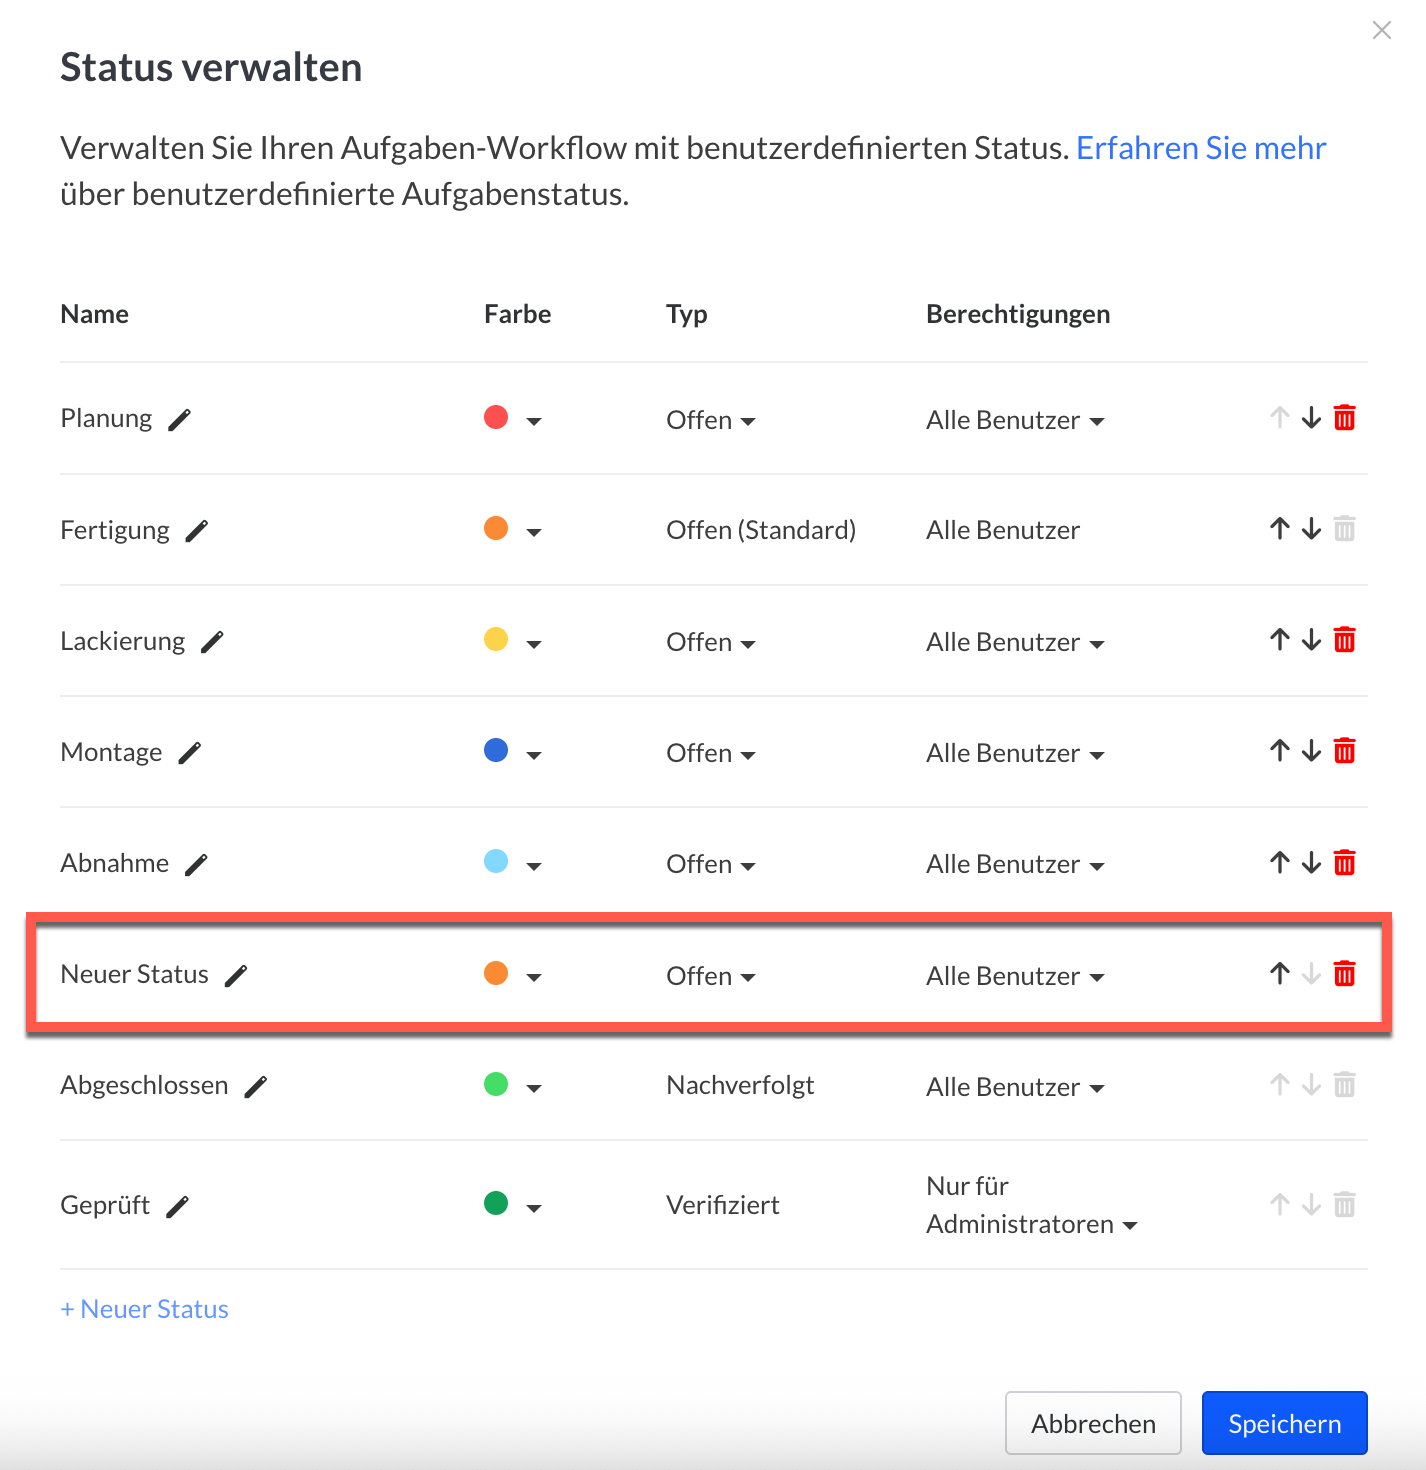Delete the Abnahme status
This screenshot has height=1470, width=1426.
pos(1345,863)
